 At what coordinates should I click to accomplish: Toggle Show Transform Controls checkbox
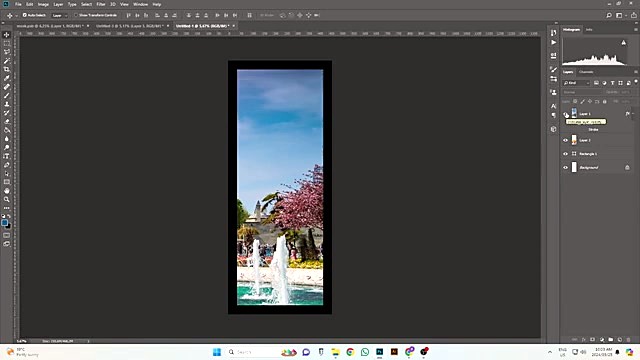pos(76,15)
